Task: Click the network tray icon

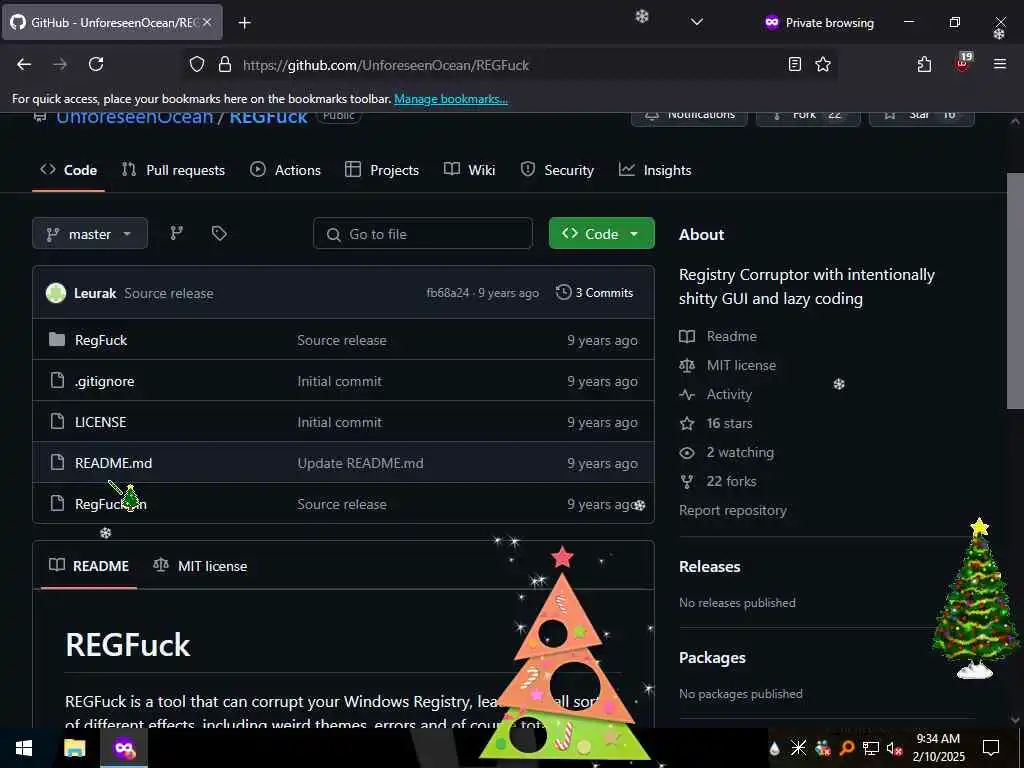Action: (870, 748)
